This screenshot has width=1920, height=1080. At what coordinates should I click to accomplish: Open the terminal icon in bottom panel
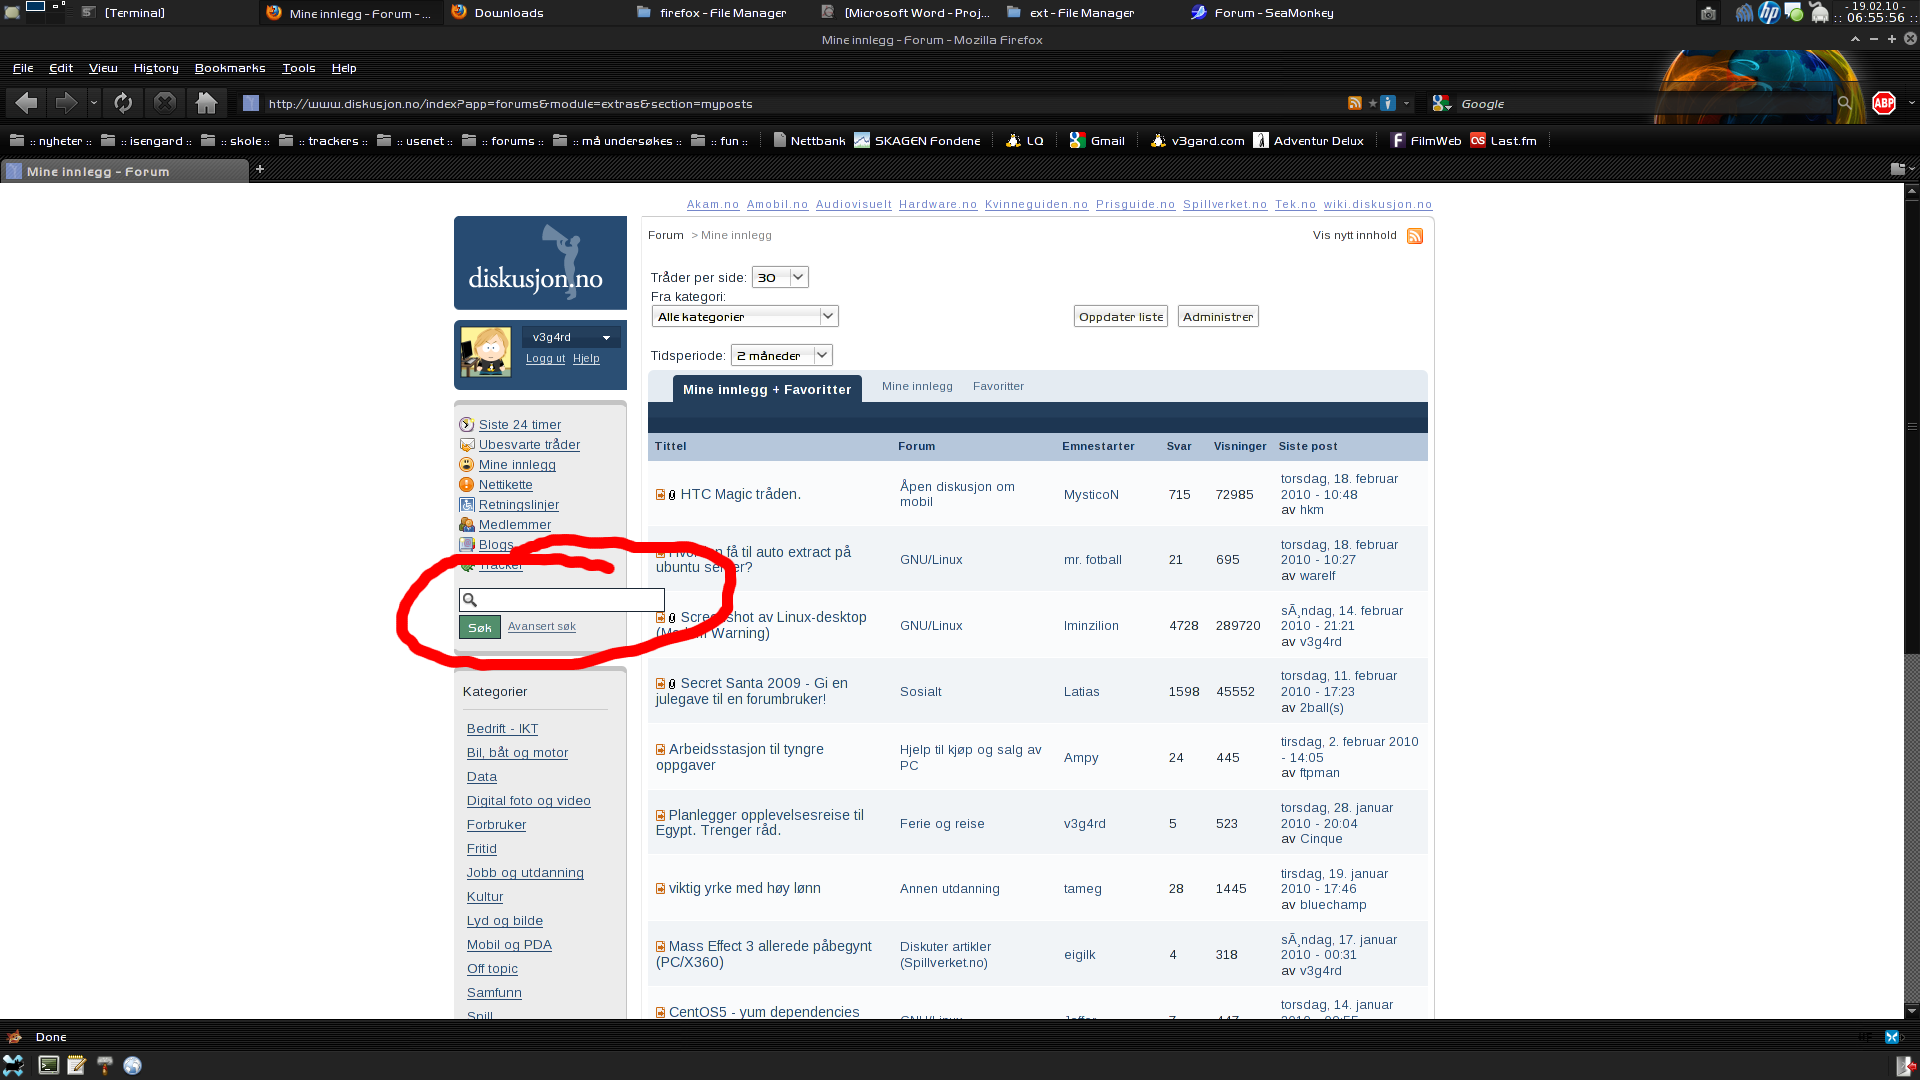tap(48, 1065)
